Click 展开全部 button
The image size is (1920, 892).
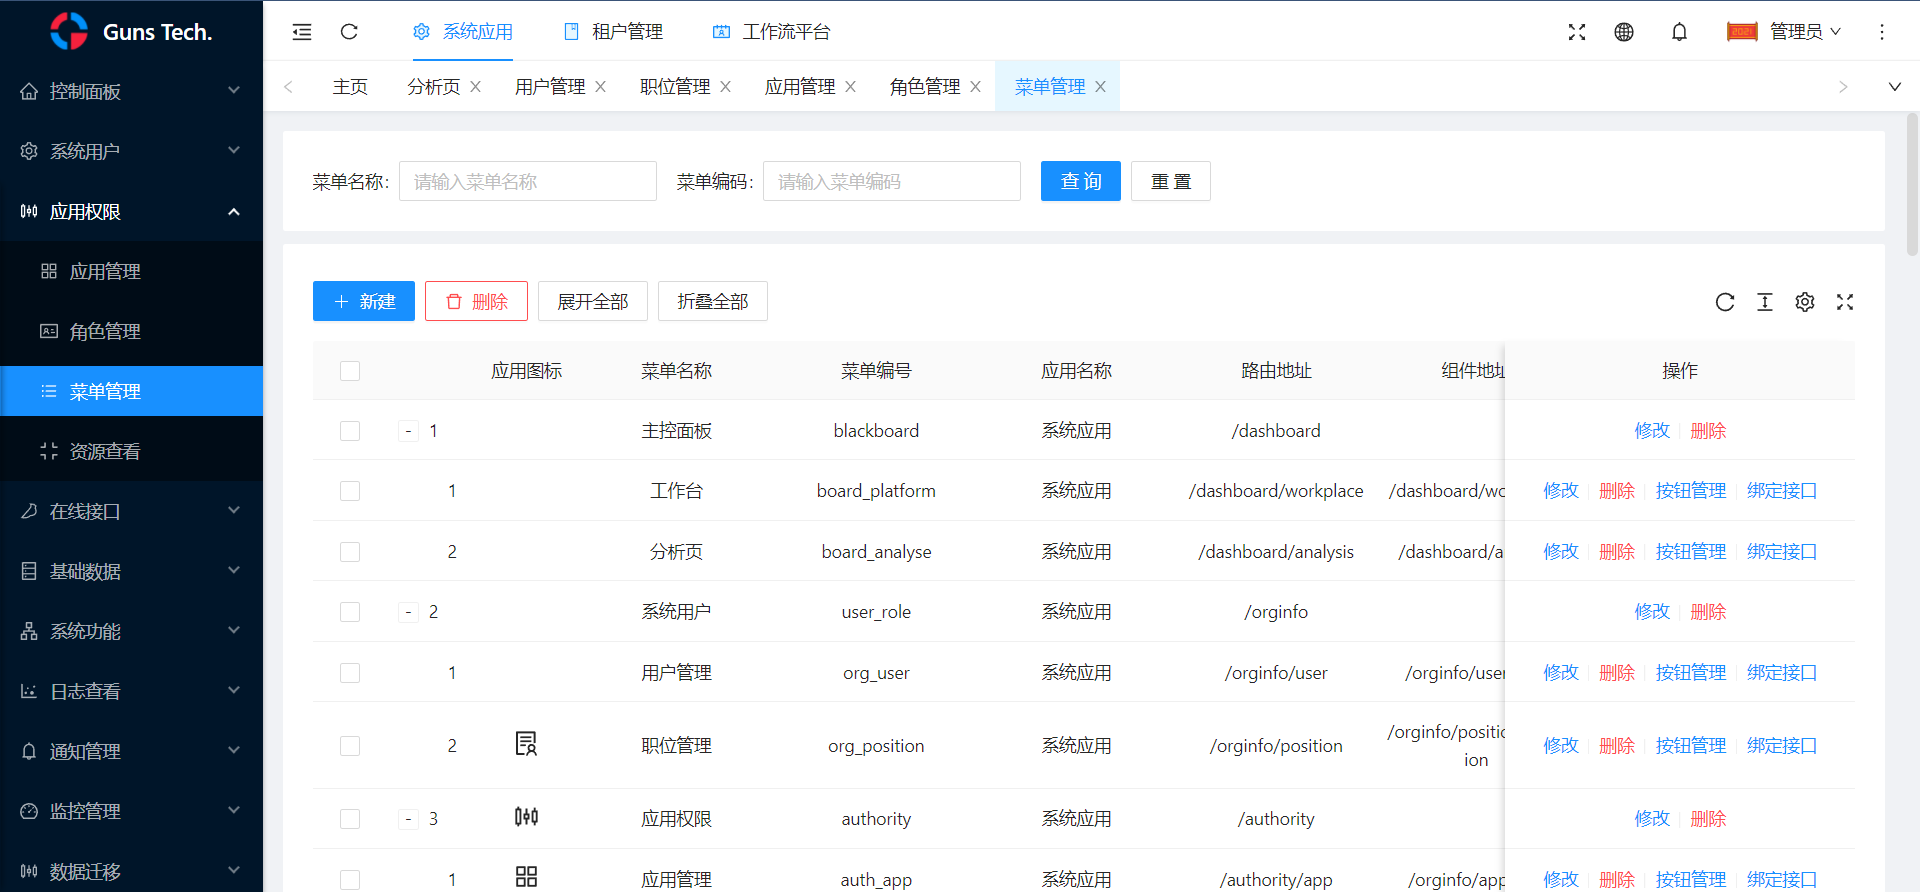pos(593,301)
